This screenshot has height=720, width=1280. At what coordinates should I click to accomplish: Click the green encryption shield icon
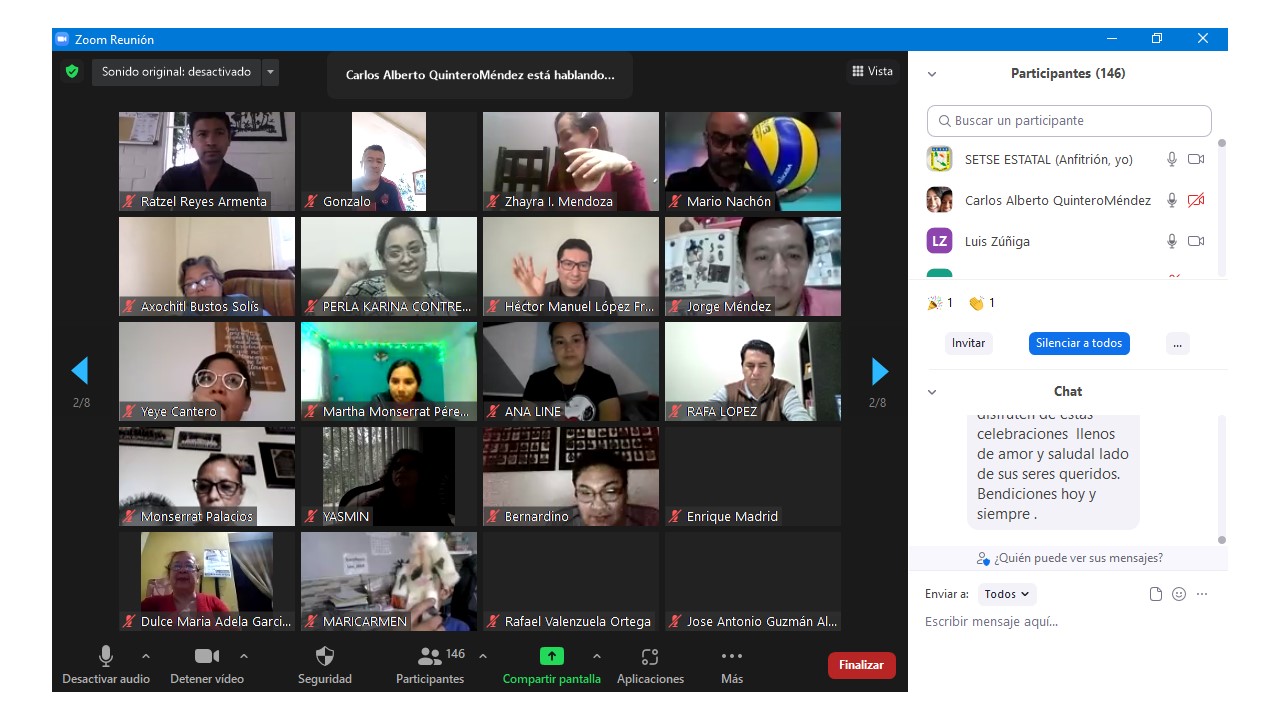(x=71, y=72)
